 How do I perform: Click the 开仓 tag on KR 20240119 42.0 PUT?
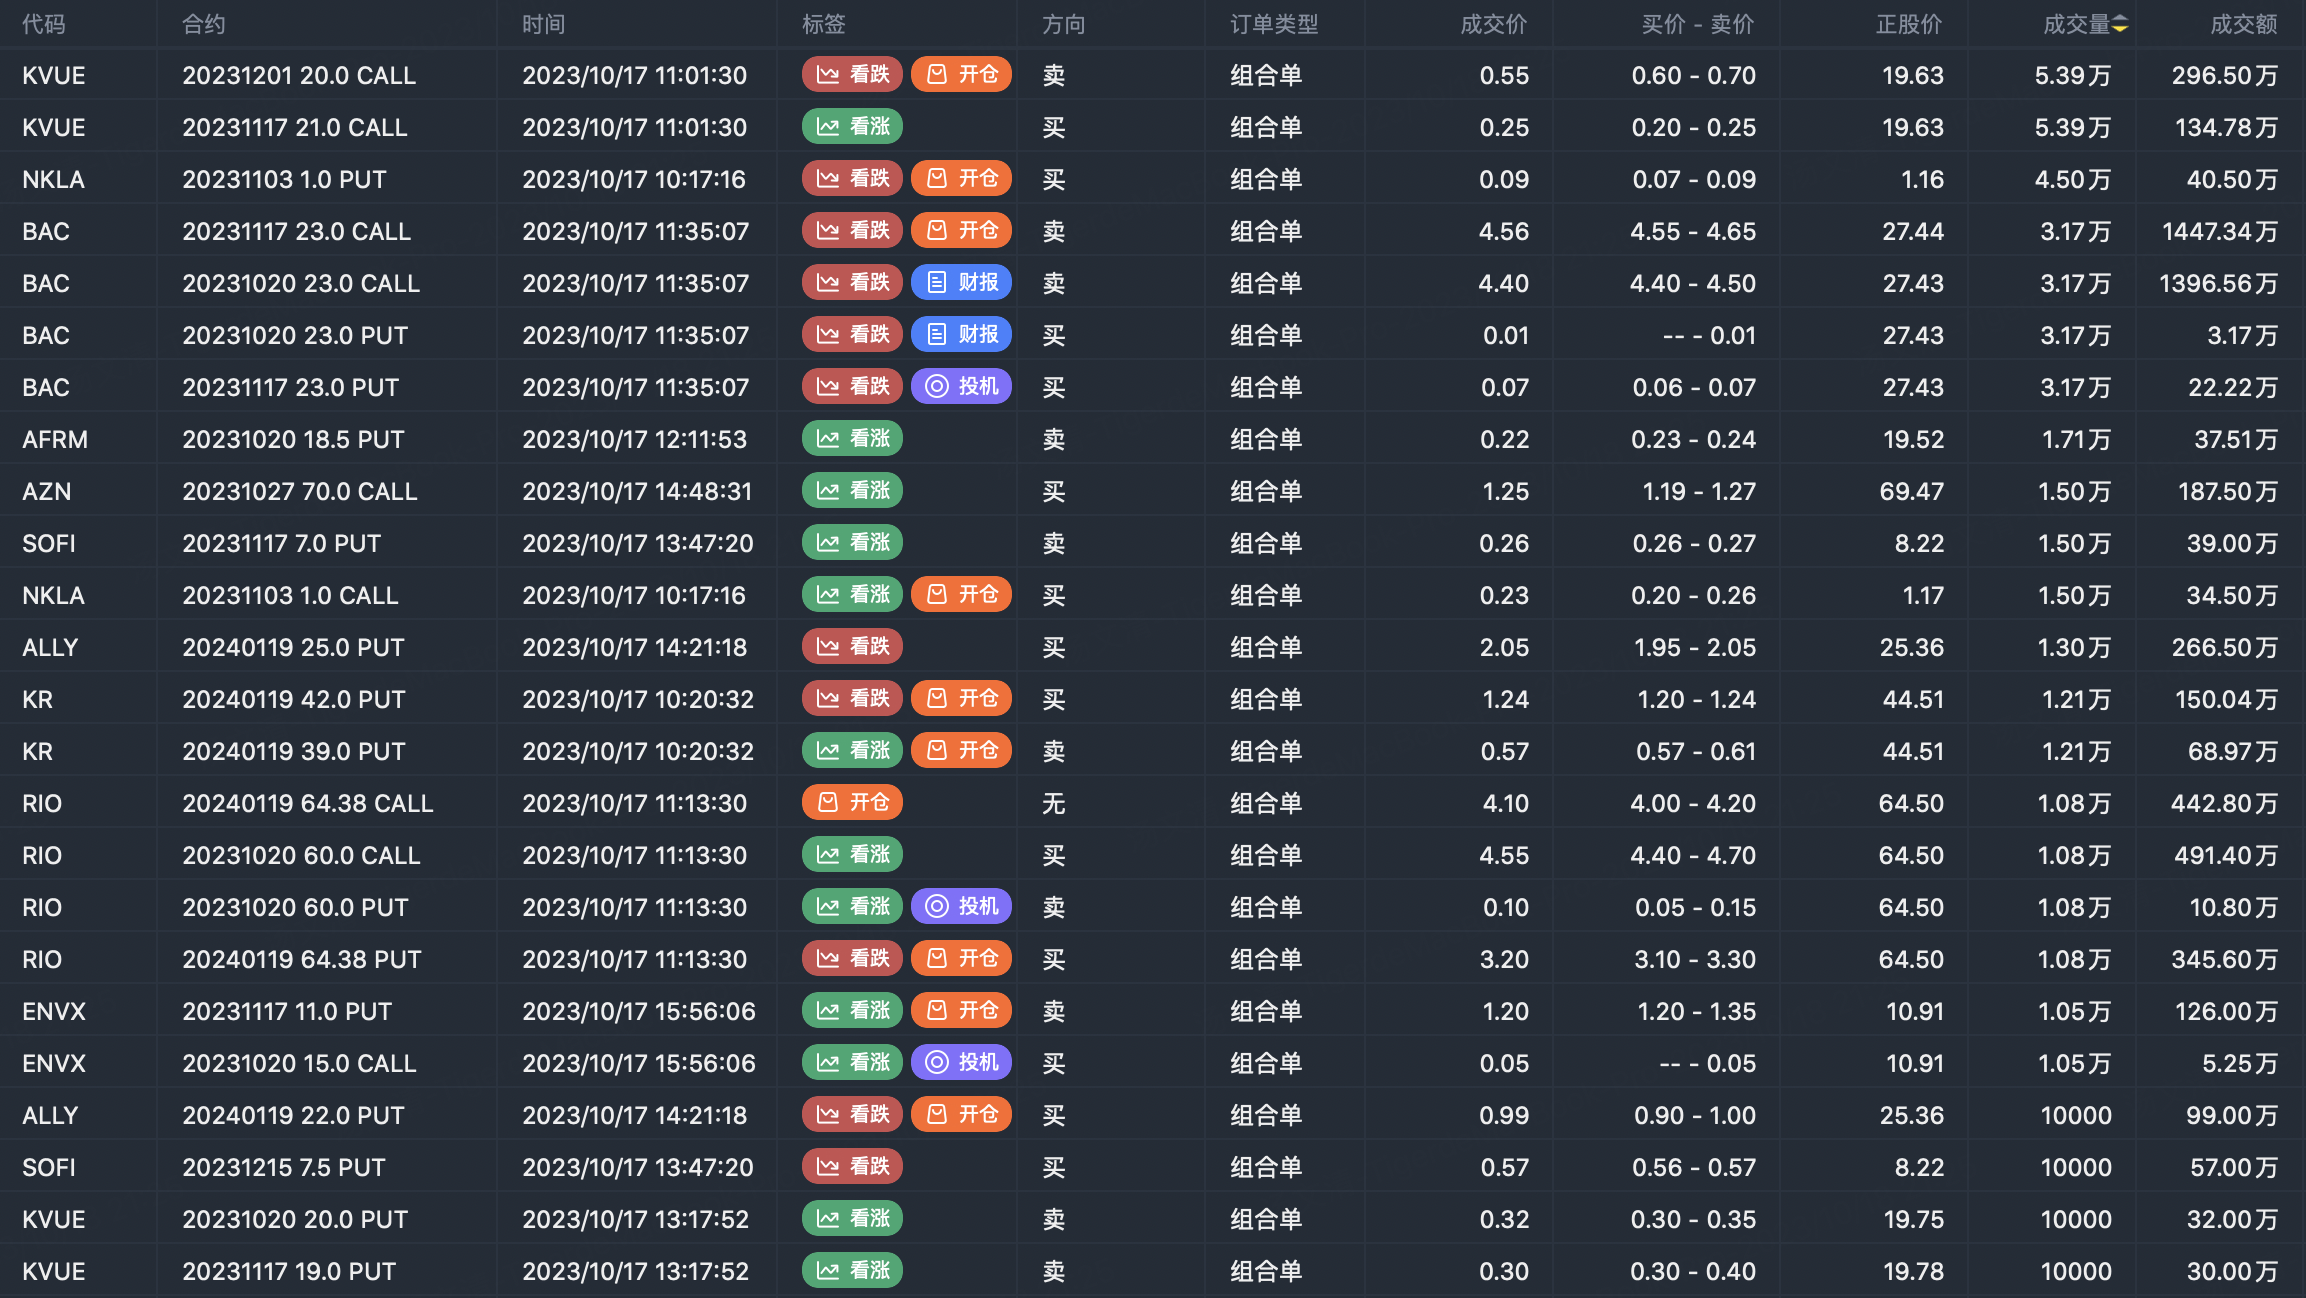(961, 699)
